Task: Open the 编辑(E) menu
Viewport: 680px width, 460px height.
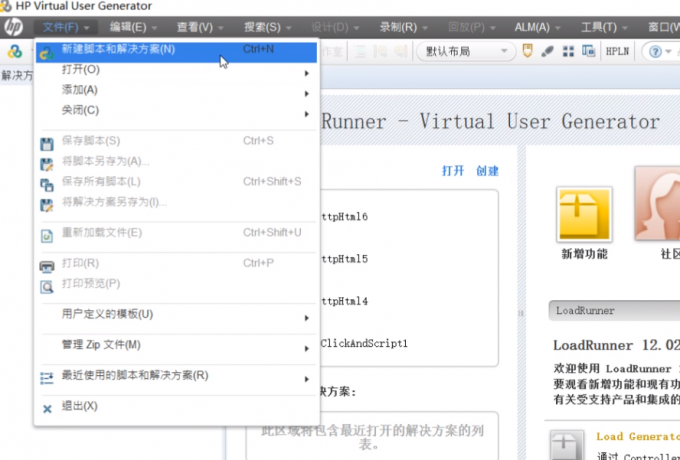Action: 133,27
